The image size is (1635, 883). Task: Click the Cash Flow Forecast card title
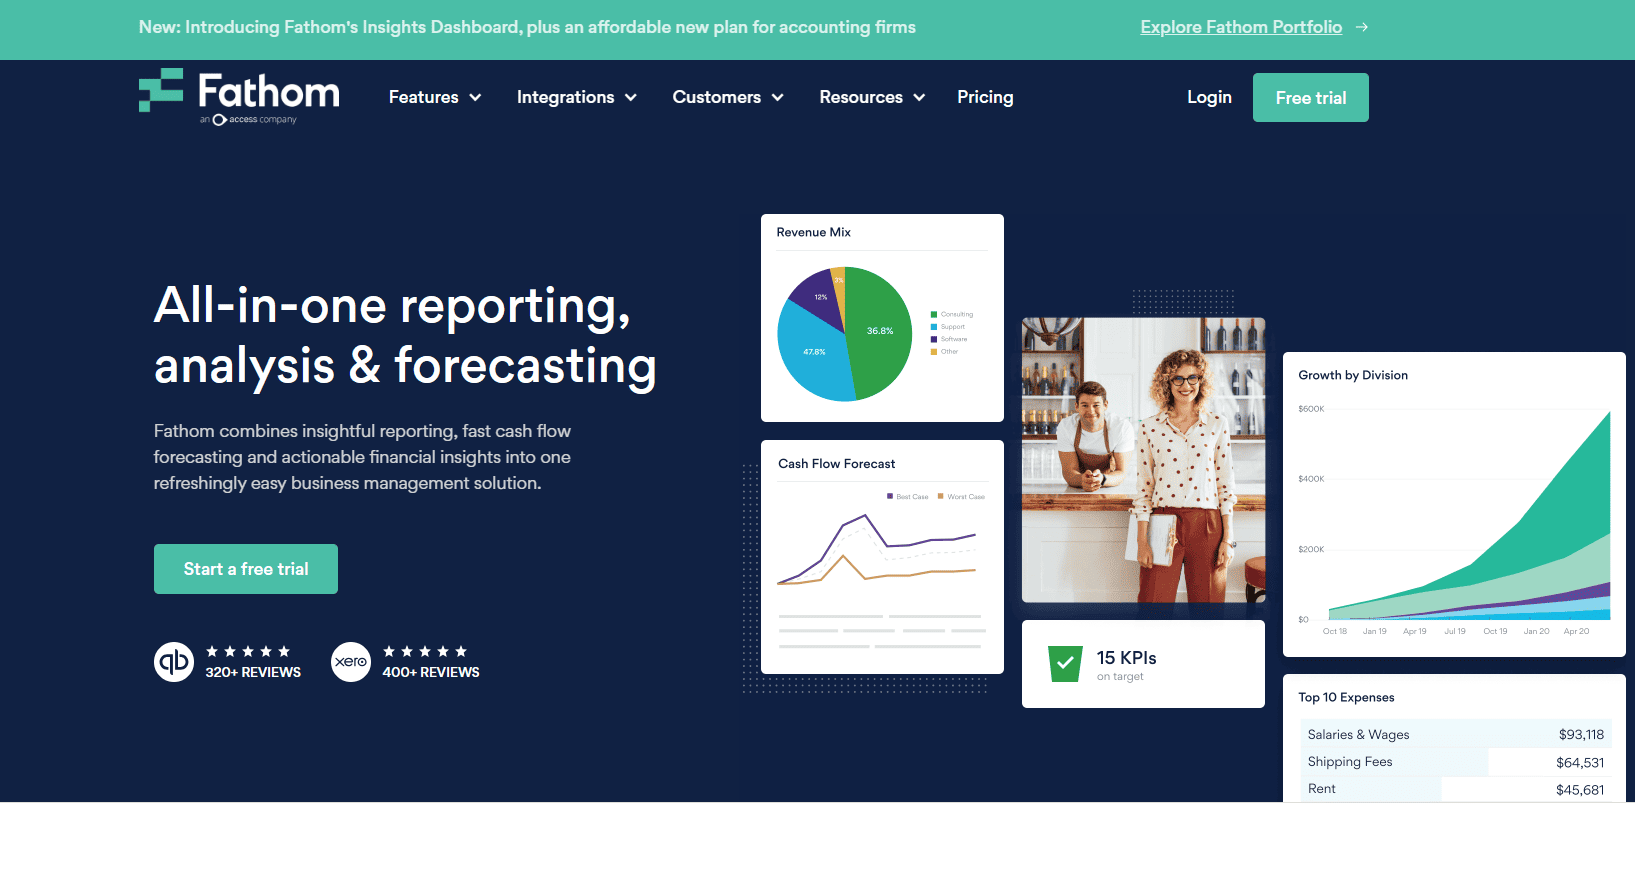tap(837, 464)
